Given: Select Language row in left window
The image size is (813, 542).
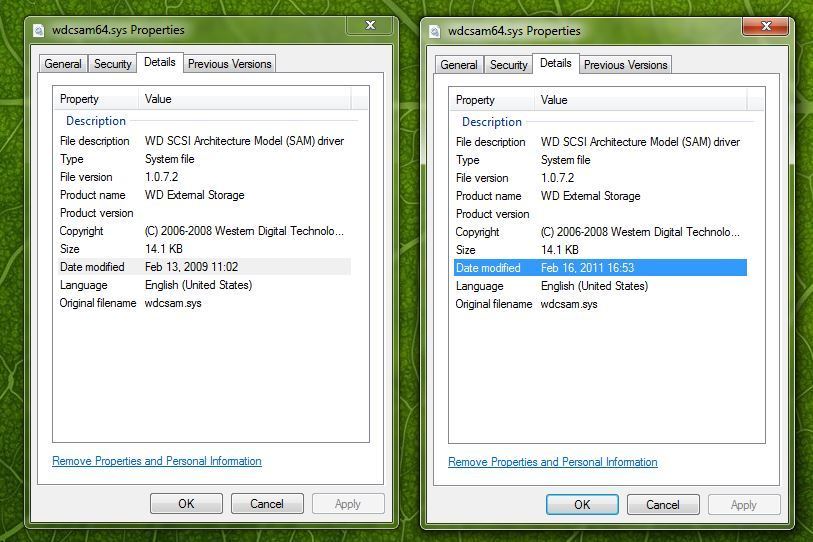Looking at the screenshot, I should coord(204,285).
